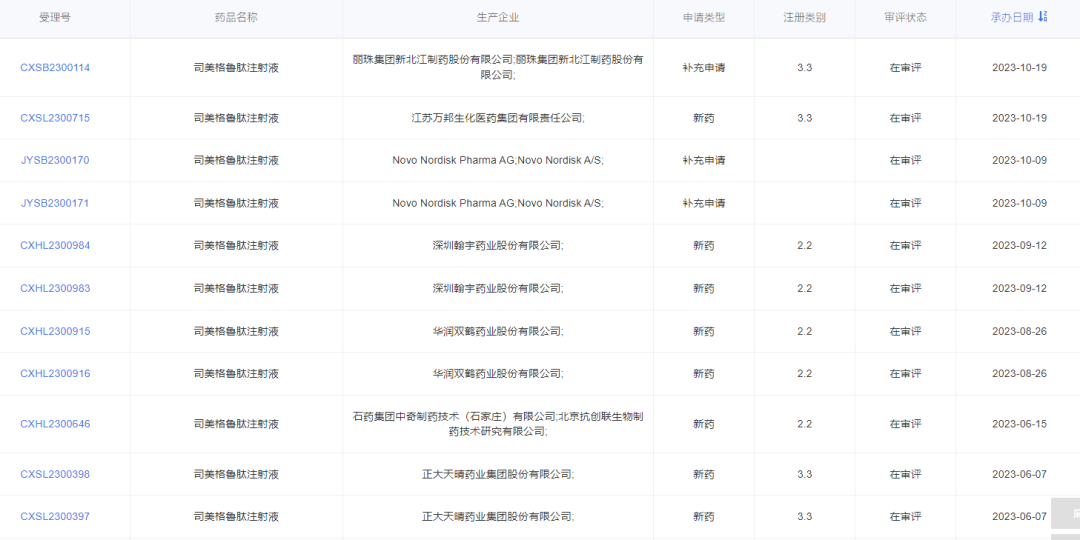Select the 丽珠集团新北江制药 manufacturer cell
1080x540 pixels.
click(x=498, y=68)
